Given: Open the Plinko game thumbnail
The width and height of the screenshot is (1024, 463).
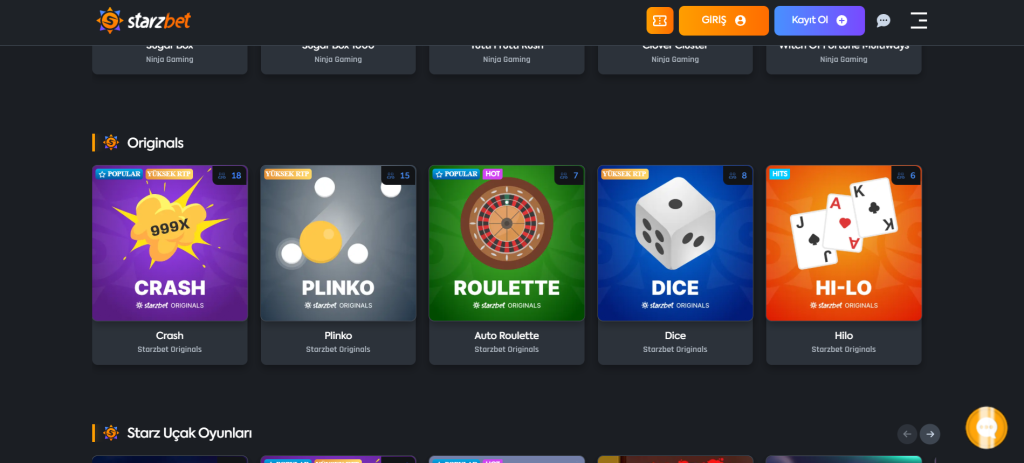Looking at the screenshot, I should coord(338,243).
